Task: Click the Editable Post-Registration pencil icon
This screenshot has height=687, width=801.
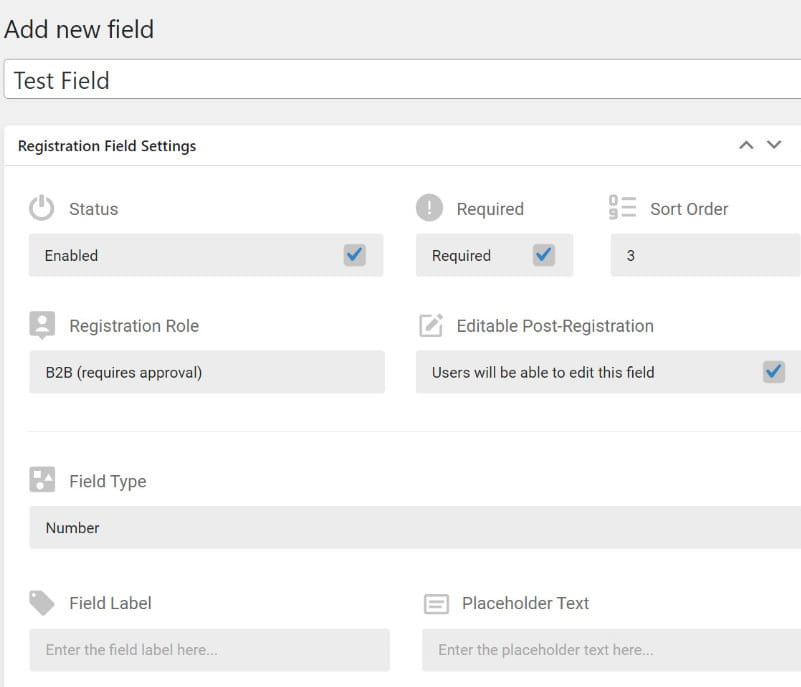Action: [430, 325]
